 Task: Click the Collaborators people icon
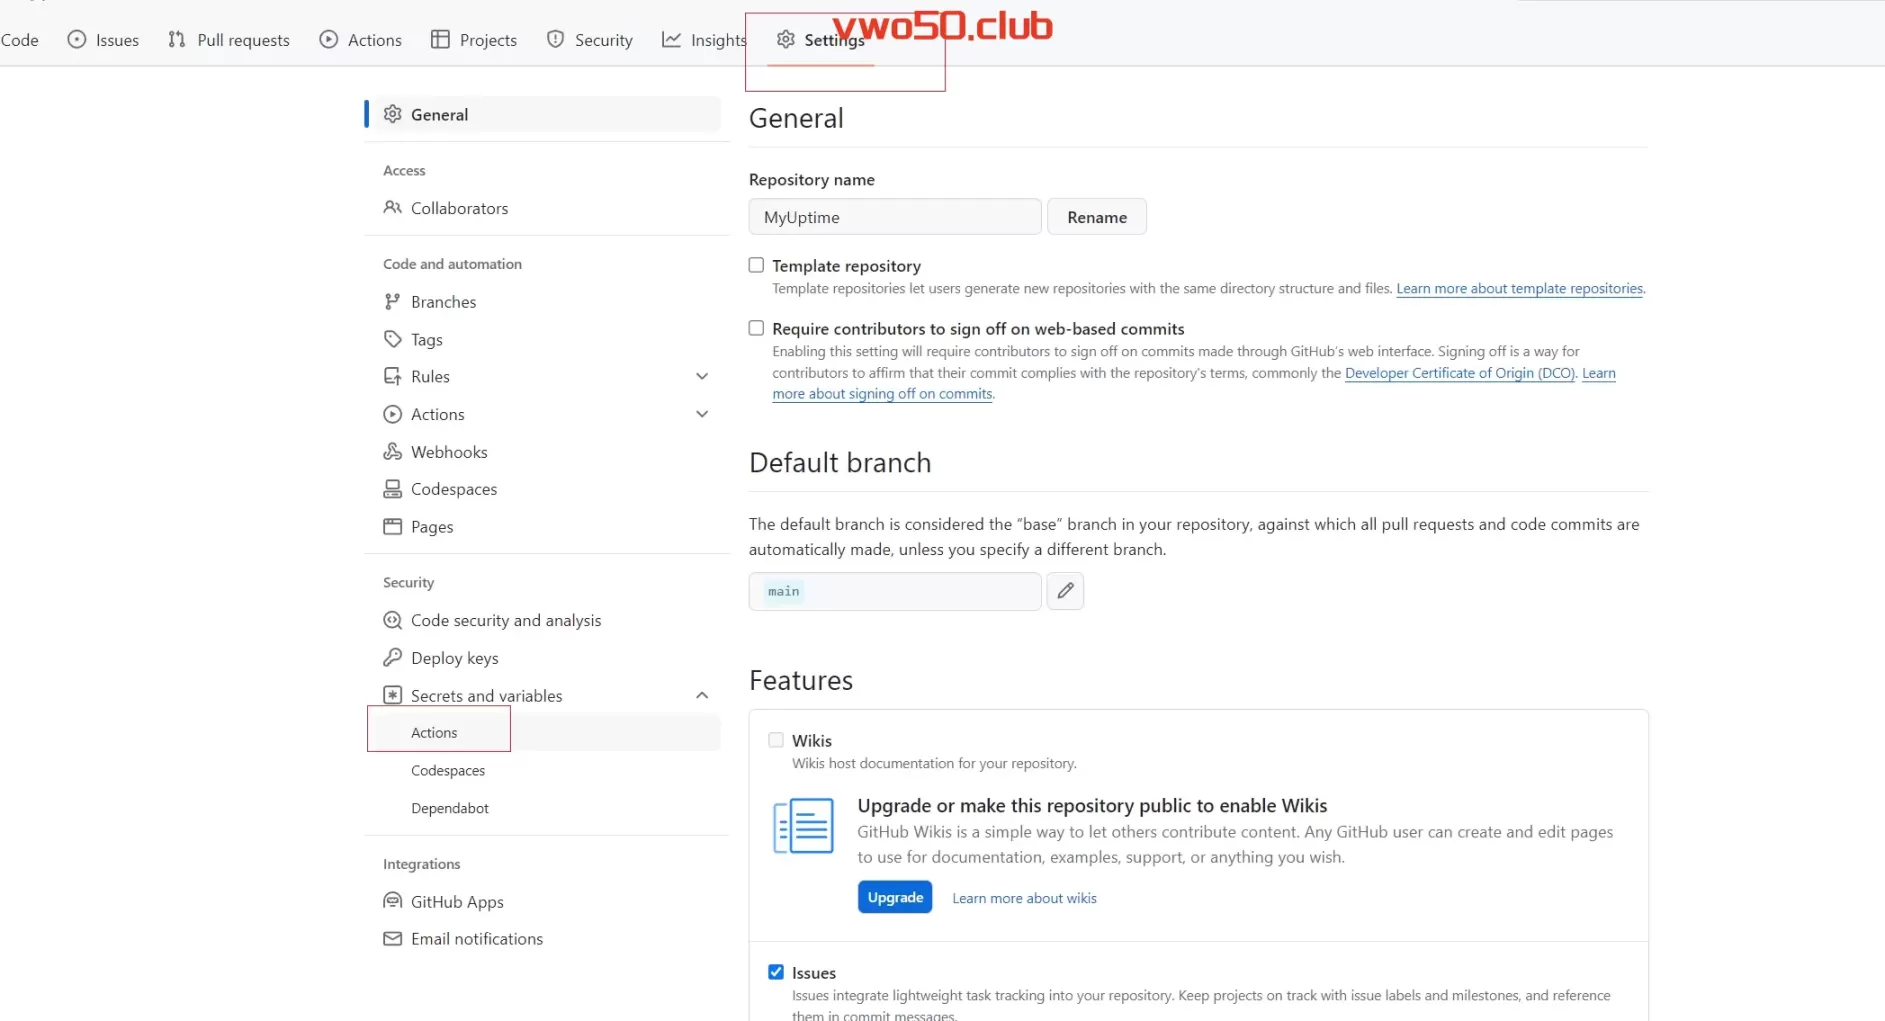[x=393, y=208]
